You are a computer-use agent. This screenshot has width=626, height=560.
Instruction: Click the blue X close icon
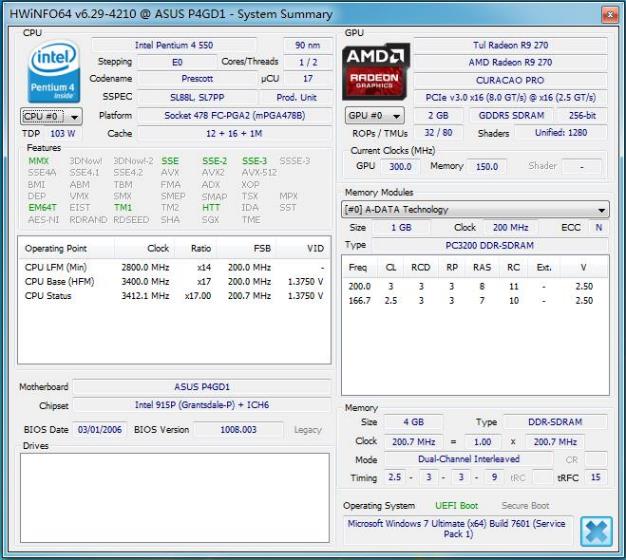(596, 531)
